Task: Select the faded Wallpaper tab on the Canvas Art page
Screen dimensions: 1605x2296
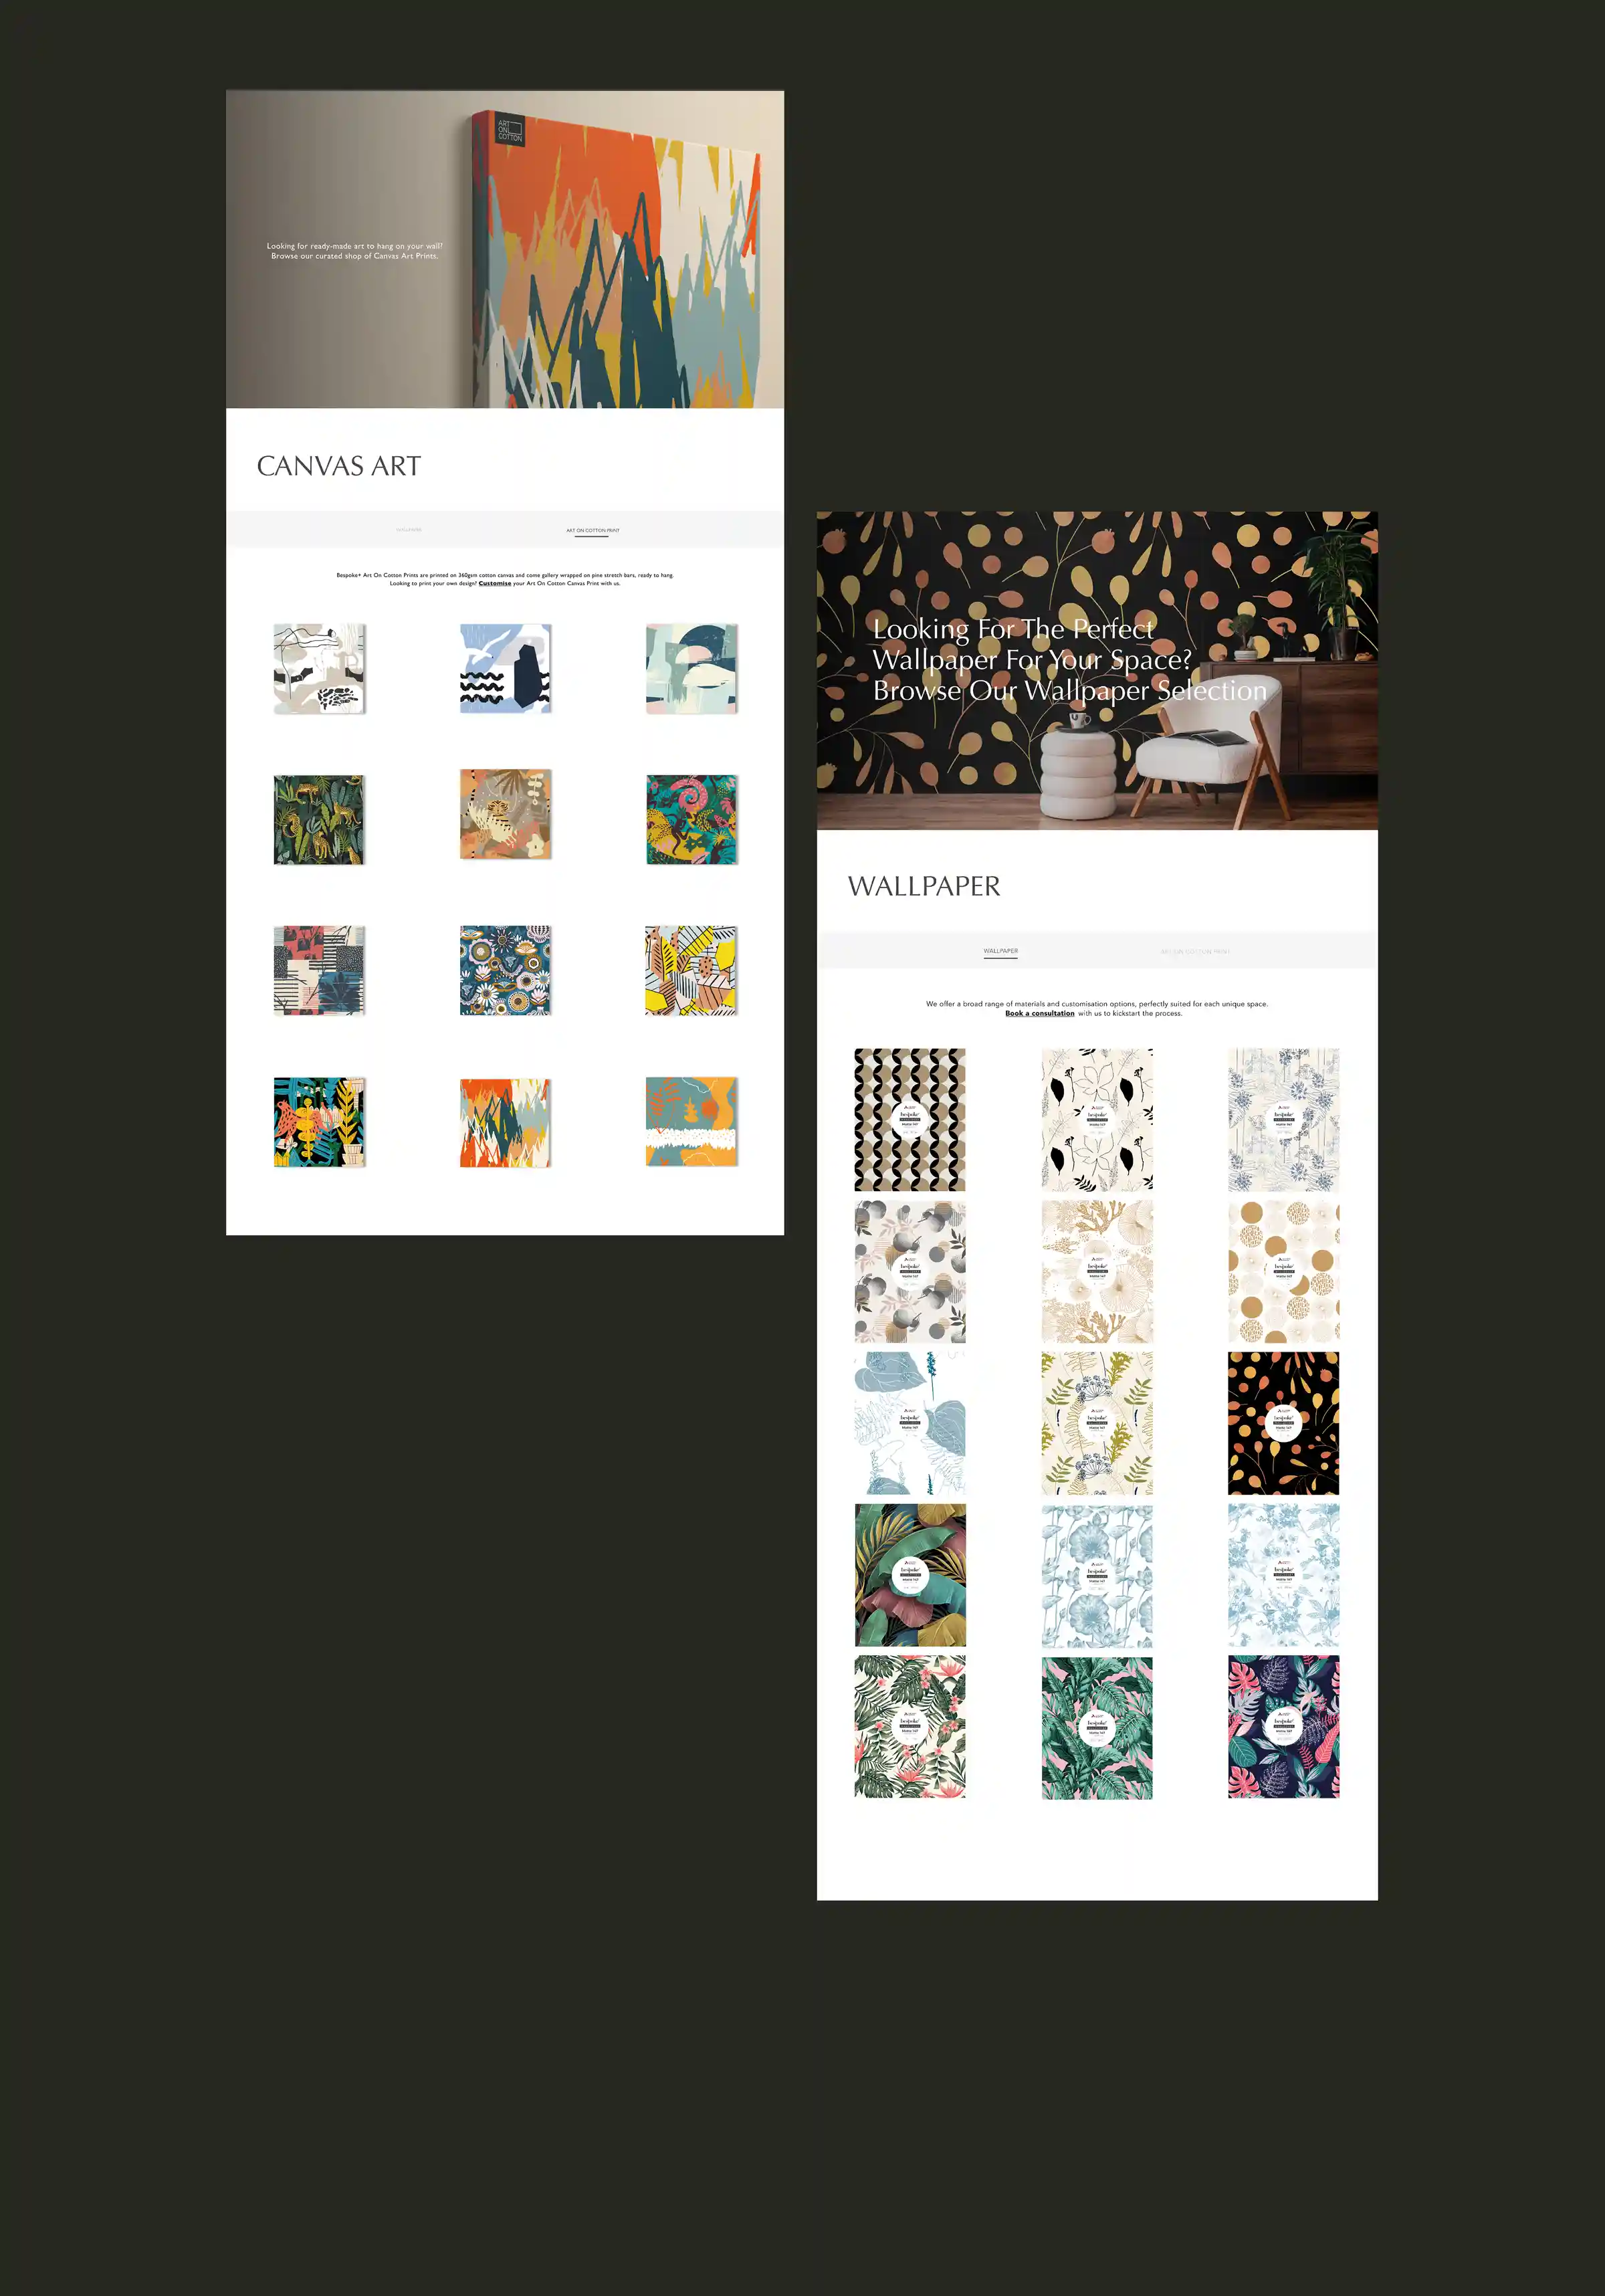Action: pos(409,530)
